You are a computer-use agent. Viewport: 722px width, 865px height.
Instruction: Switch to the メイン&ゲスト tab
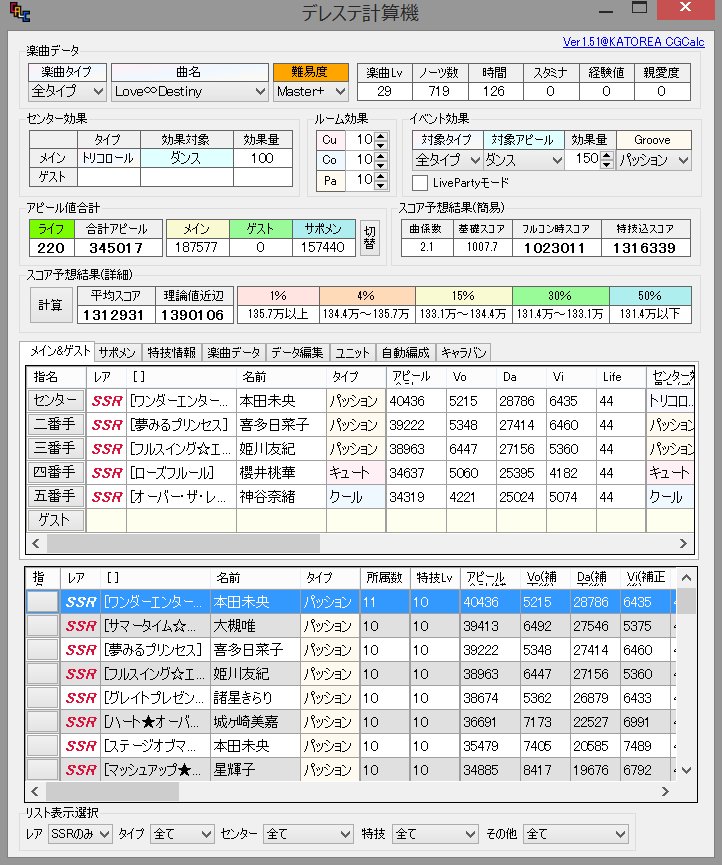click(59, 351)
